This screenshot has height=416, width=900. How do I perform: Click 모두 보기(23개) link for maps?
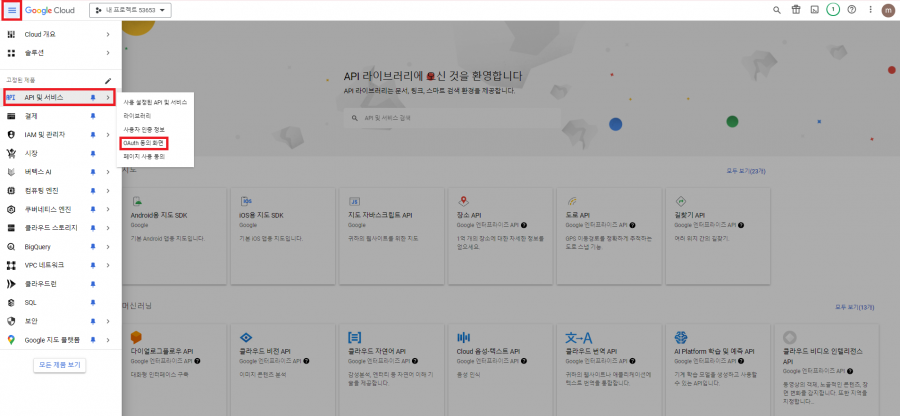click(745, 172)
